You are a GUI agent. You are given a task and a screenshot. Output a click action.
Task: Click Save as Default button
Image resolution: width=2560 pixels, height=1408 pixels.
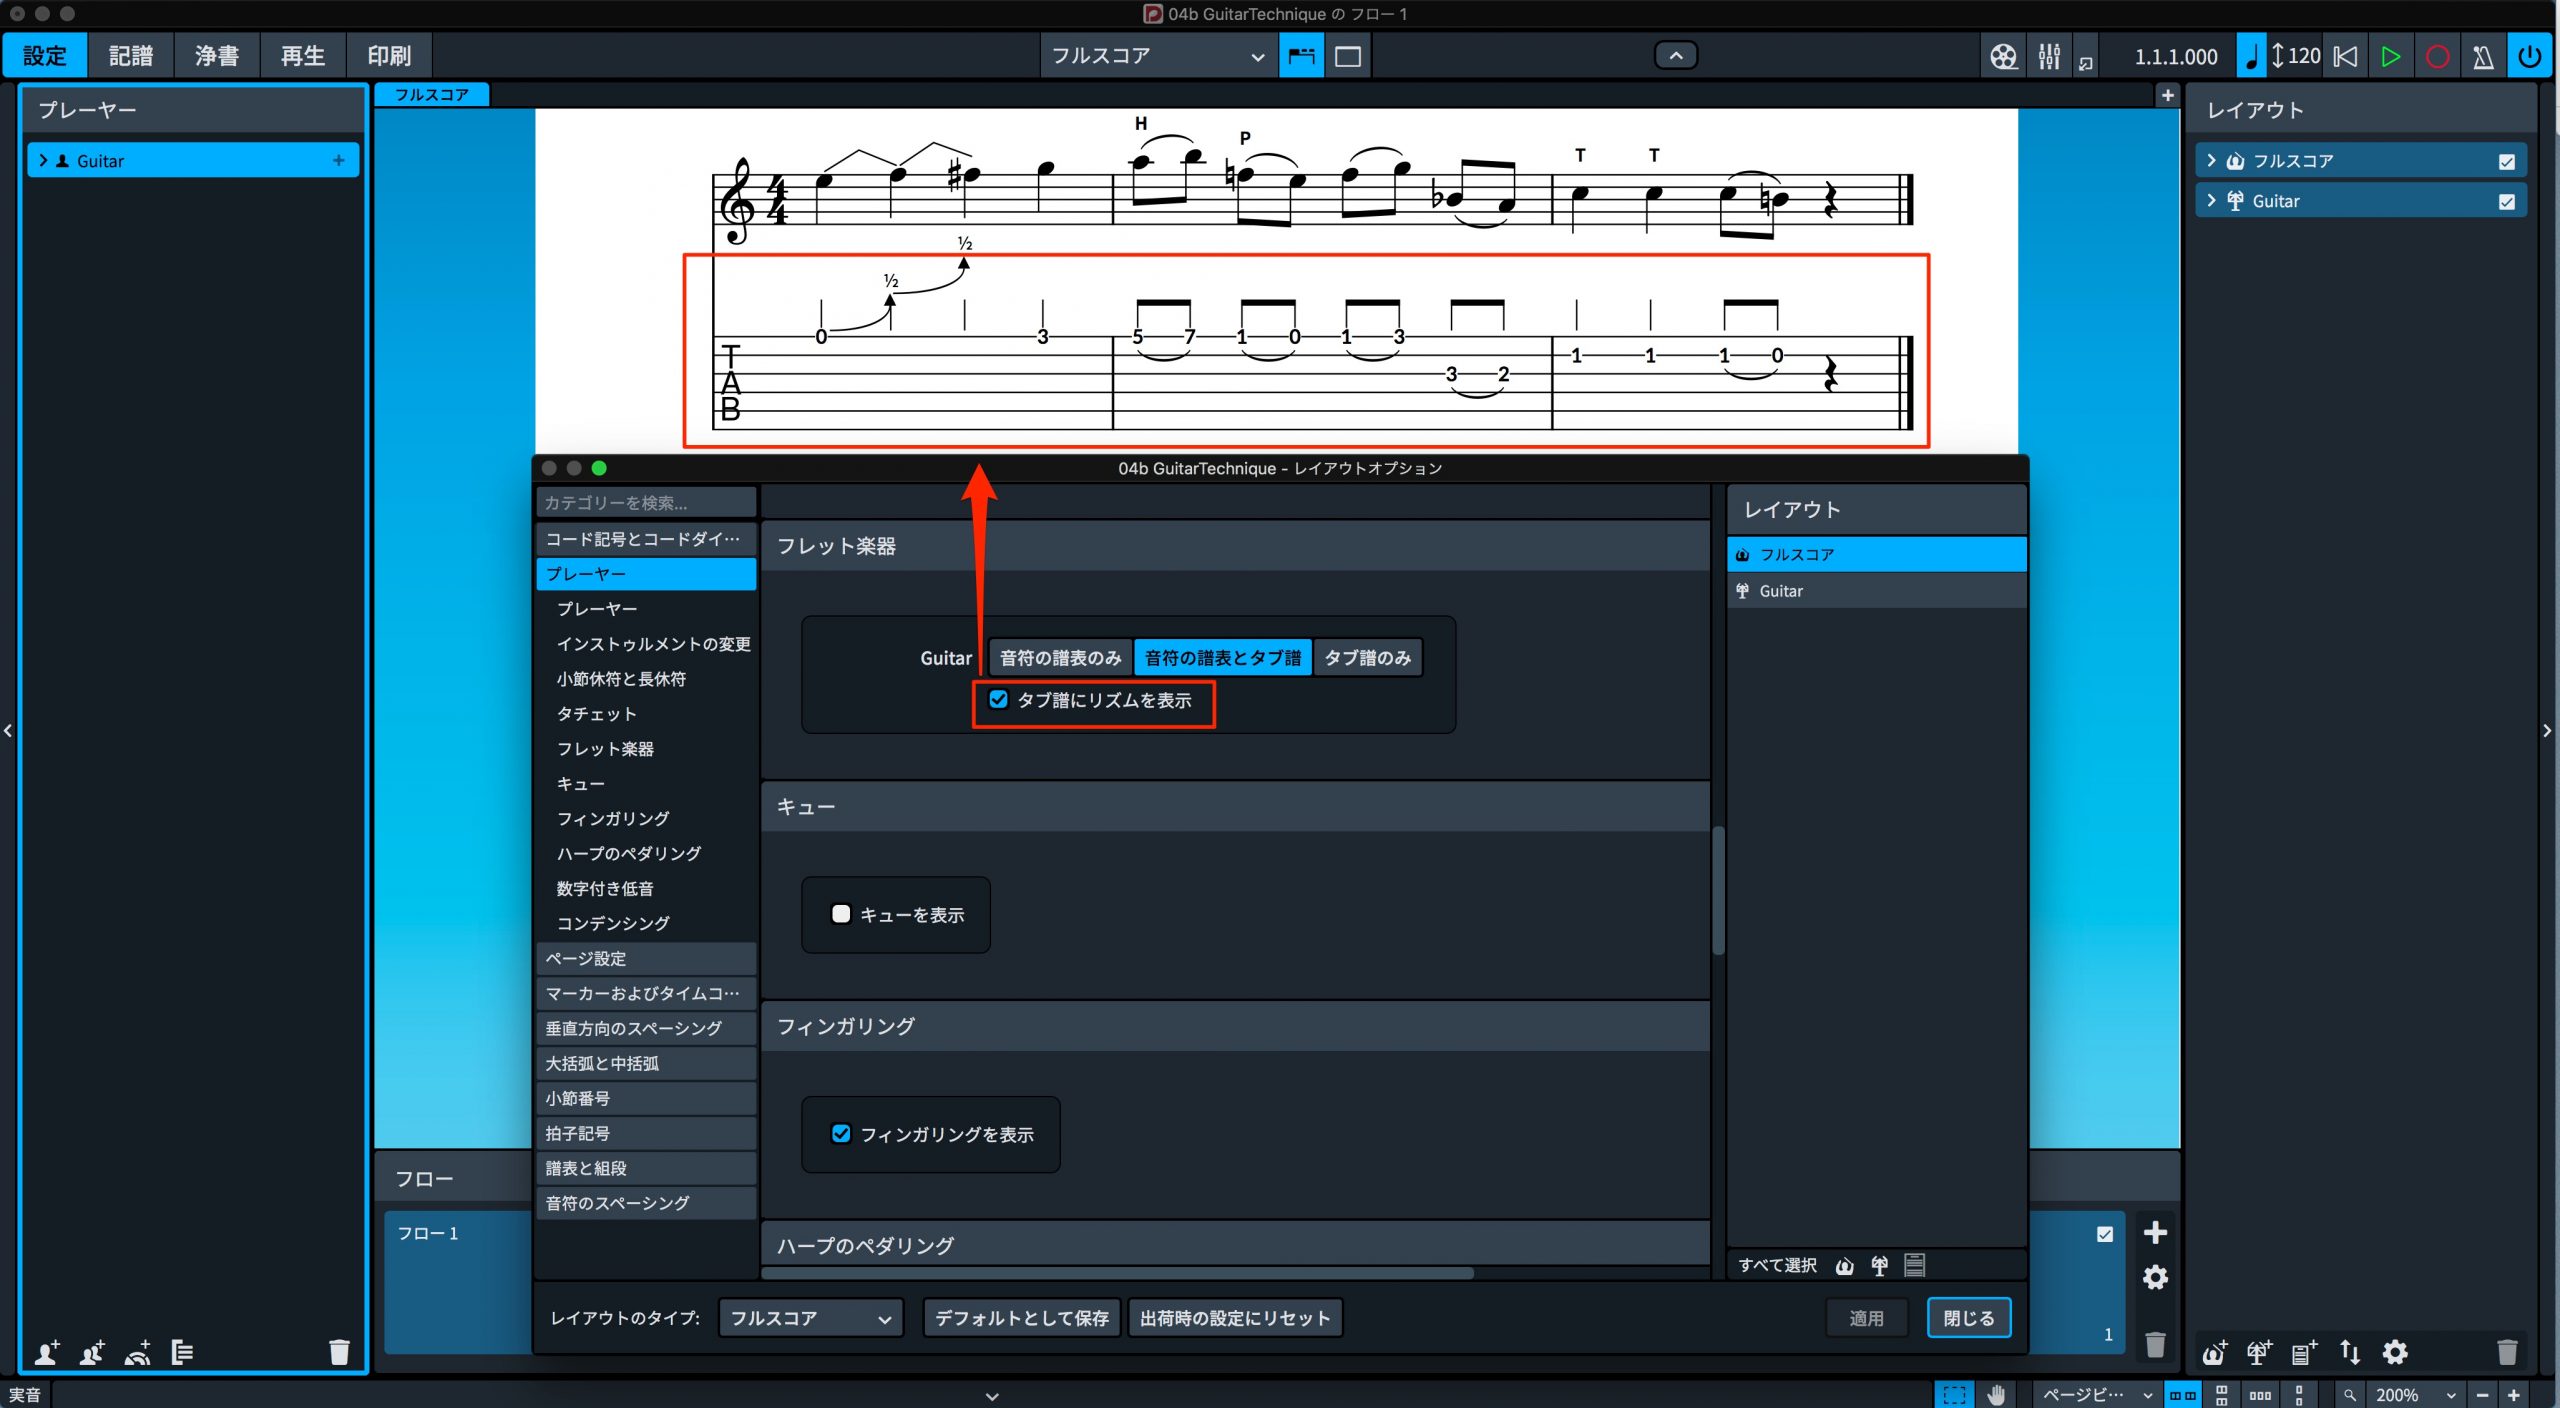[1021, 1318]
